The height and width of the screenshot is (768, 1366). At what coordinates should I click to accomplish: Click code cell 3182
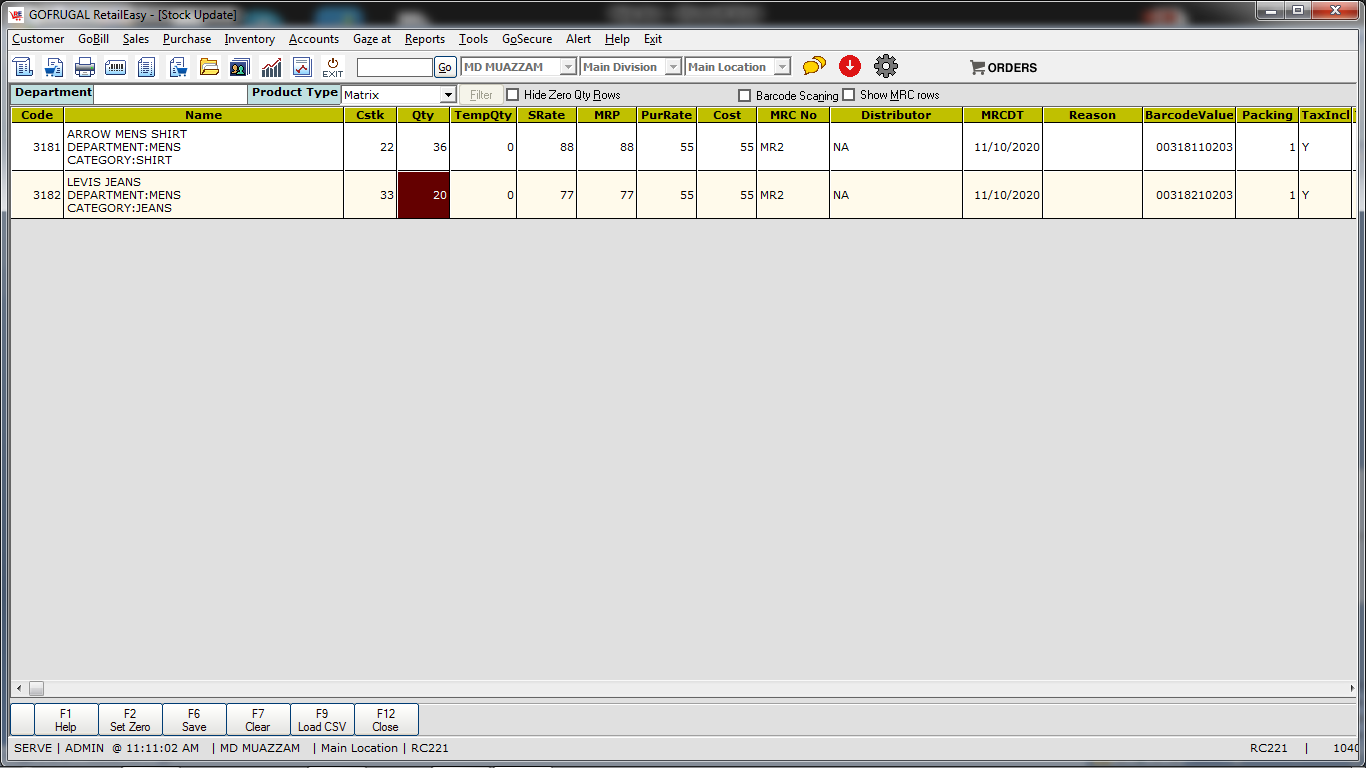pyautogui.click(x=37, y=195)
